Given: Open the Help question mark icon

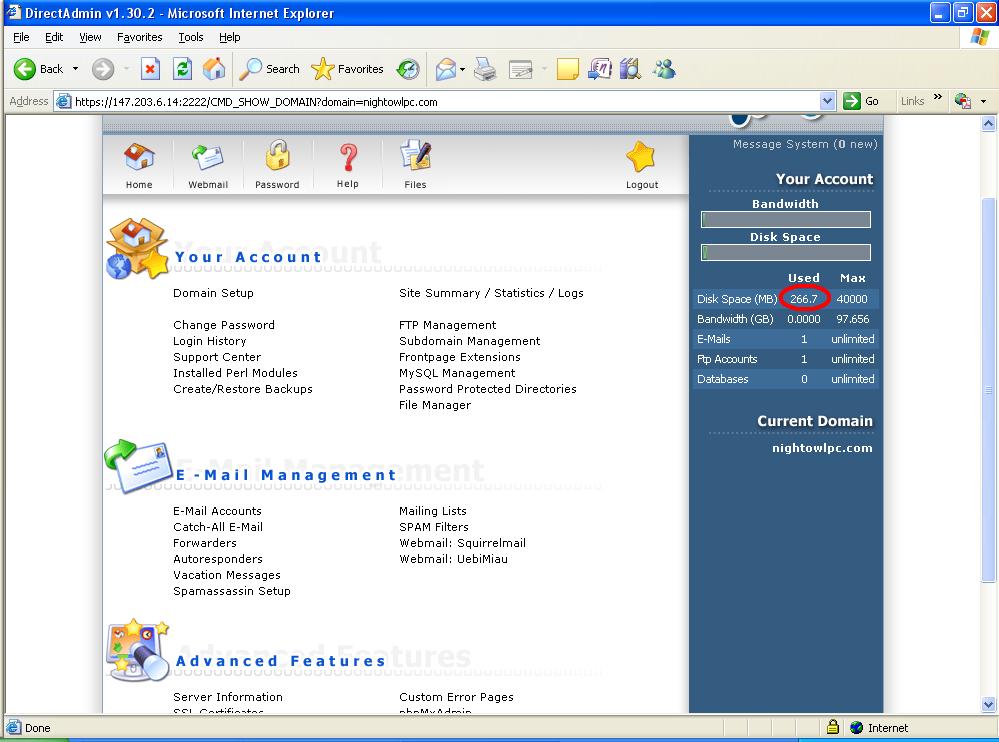Looking at the screenshot, I should click(x=348, y=157).
